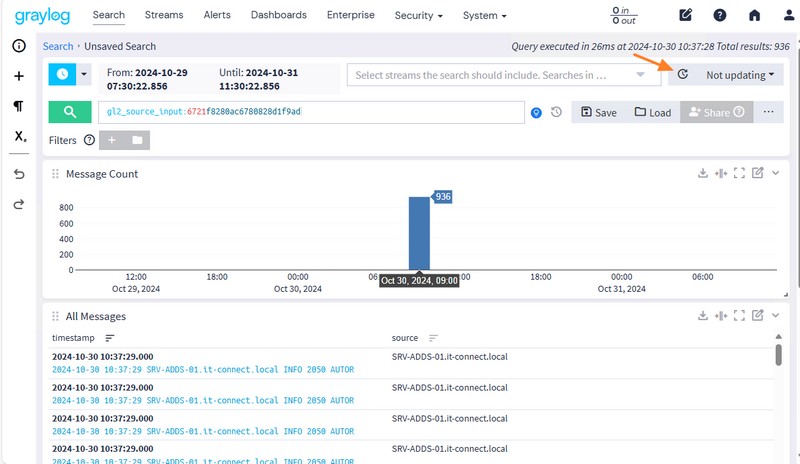800x464 pixels.
Task: Click the Save search button
Action: pyautogui.click(x=598, y=113)
